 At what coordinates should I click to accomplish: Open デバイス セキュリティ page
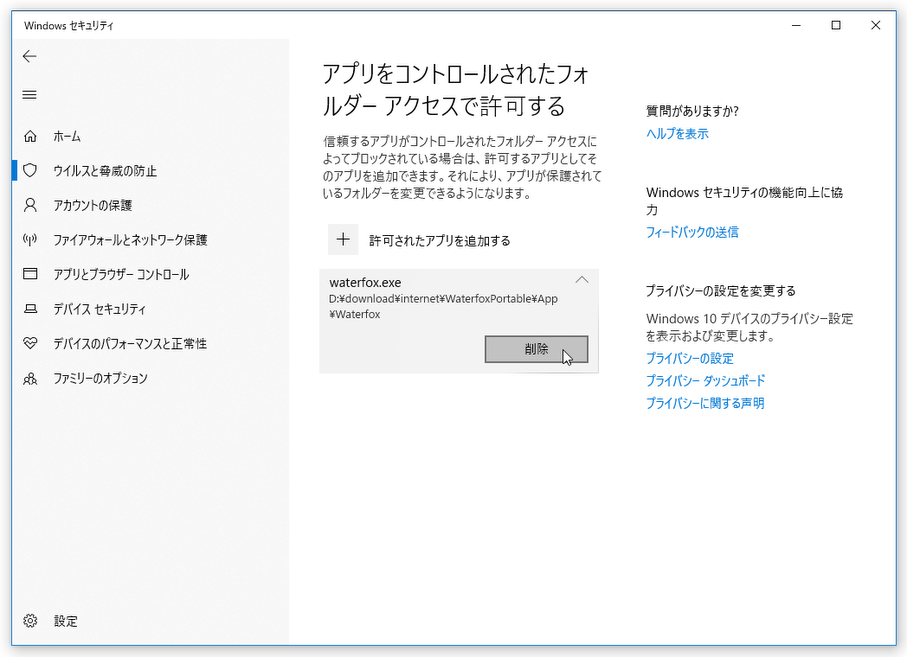[99, 309]
